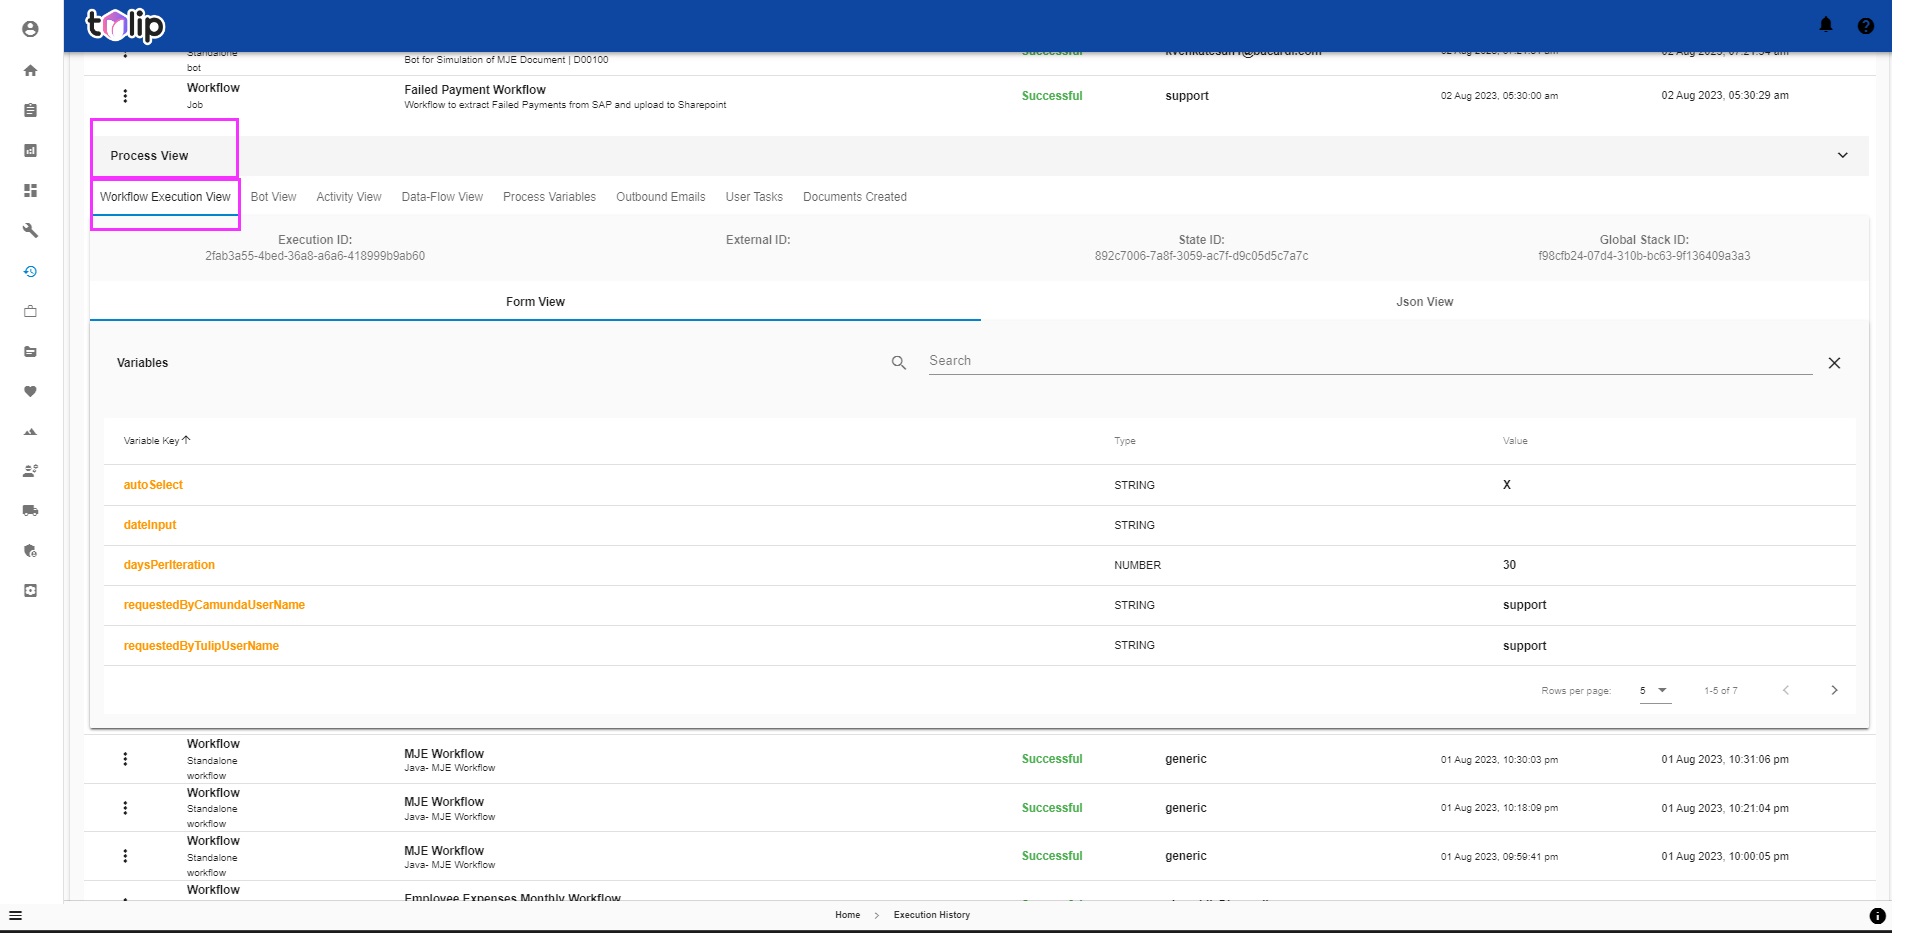
Task: Go to the Home icon in sidebar
Action: [30, 70]
